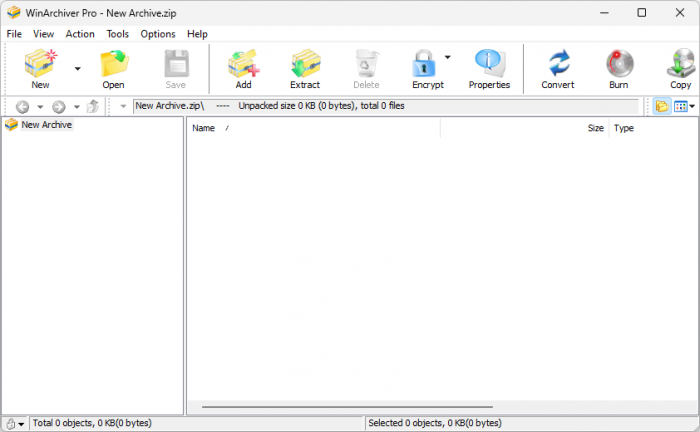Viewport: 700px width, 432px height.
Task: Open the address path history dropdown
Action: pyautogui.click(x=123, y=106)
